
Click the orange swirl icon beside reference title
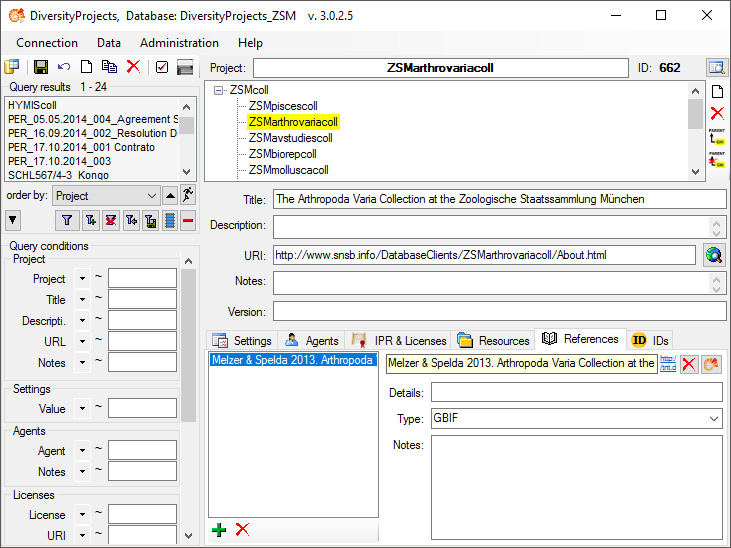coord(711,364)
